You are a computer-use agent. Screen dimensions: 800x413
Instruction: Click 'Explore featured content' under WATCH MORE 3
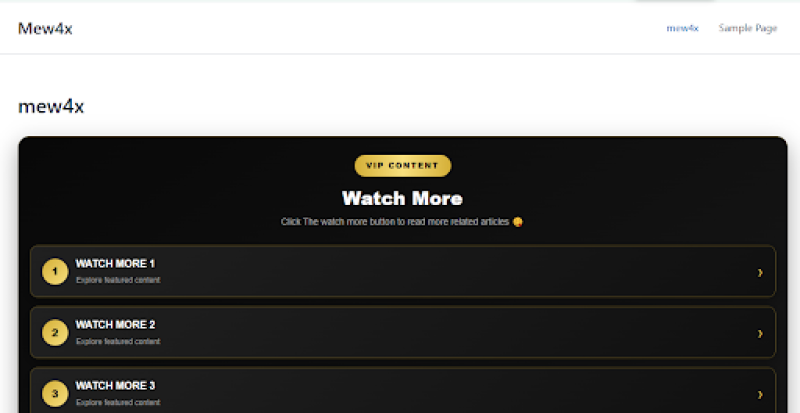[118, 403]
